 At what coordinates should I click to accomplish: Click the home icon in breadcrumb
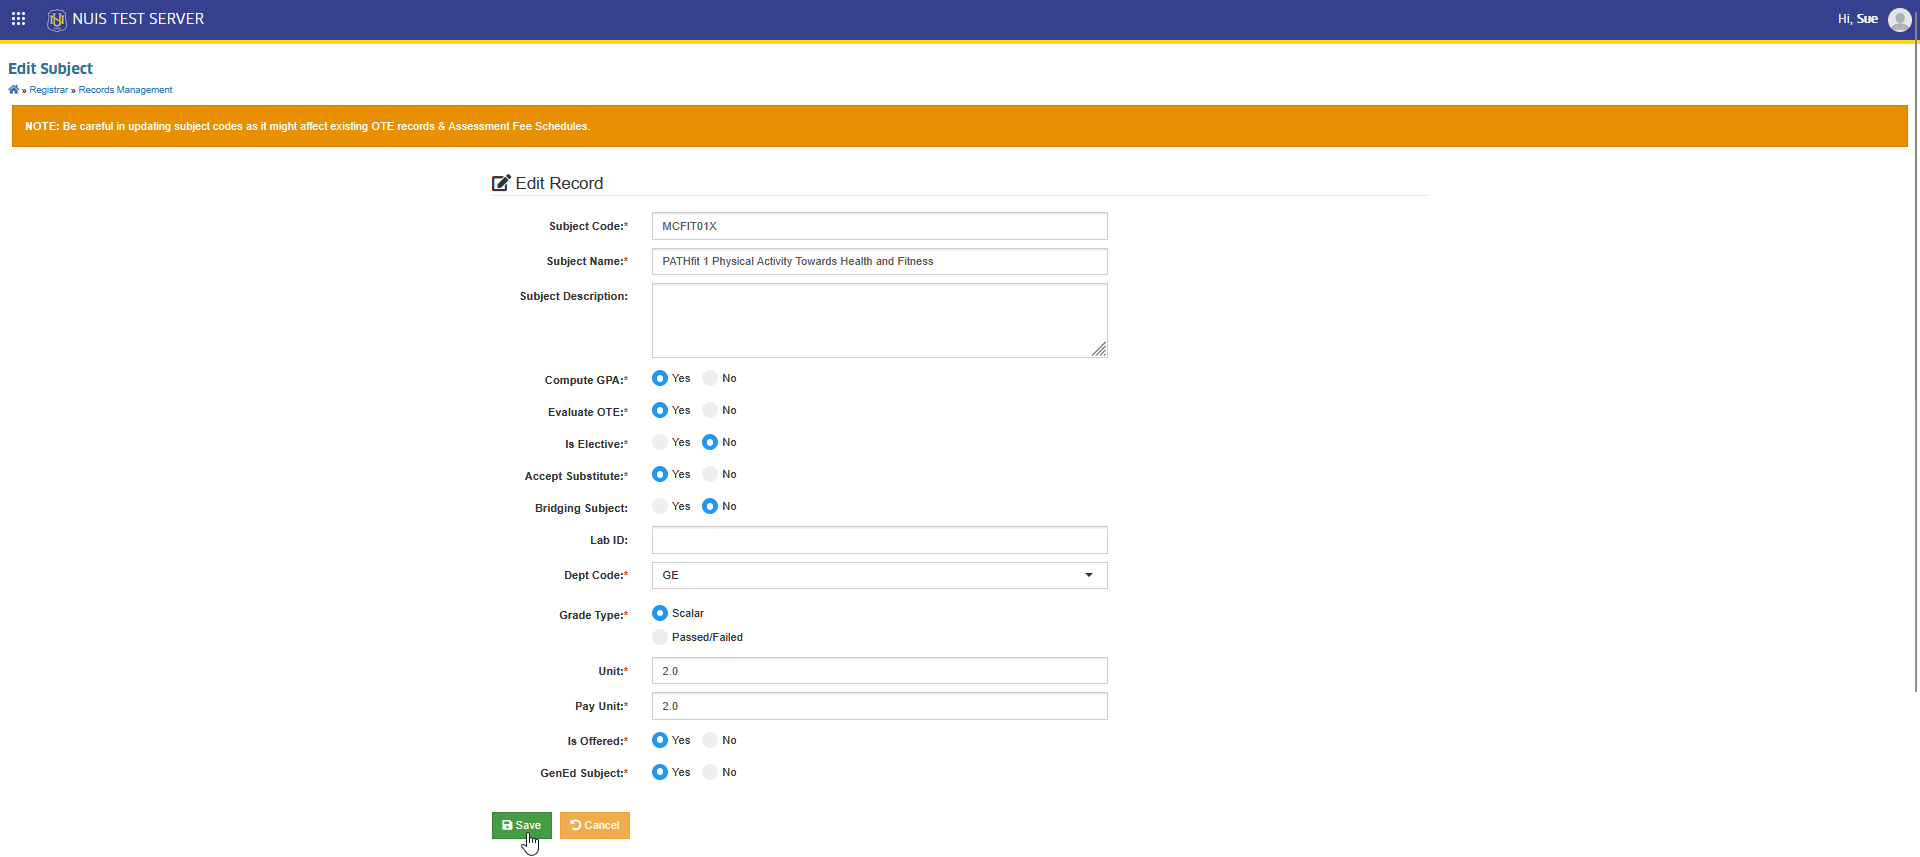(14, 90)
